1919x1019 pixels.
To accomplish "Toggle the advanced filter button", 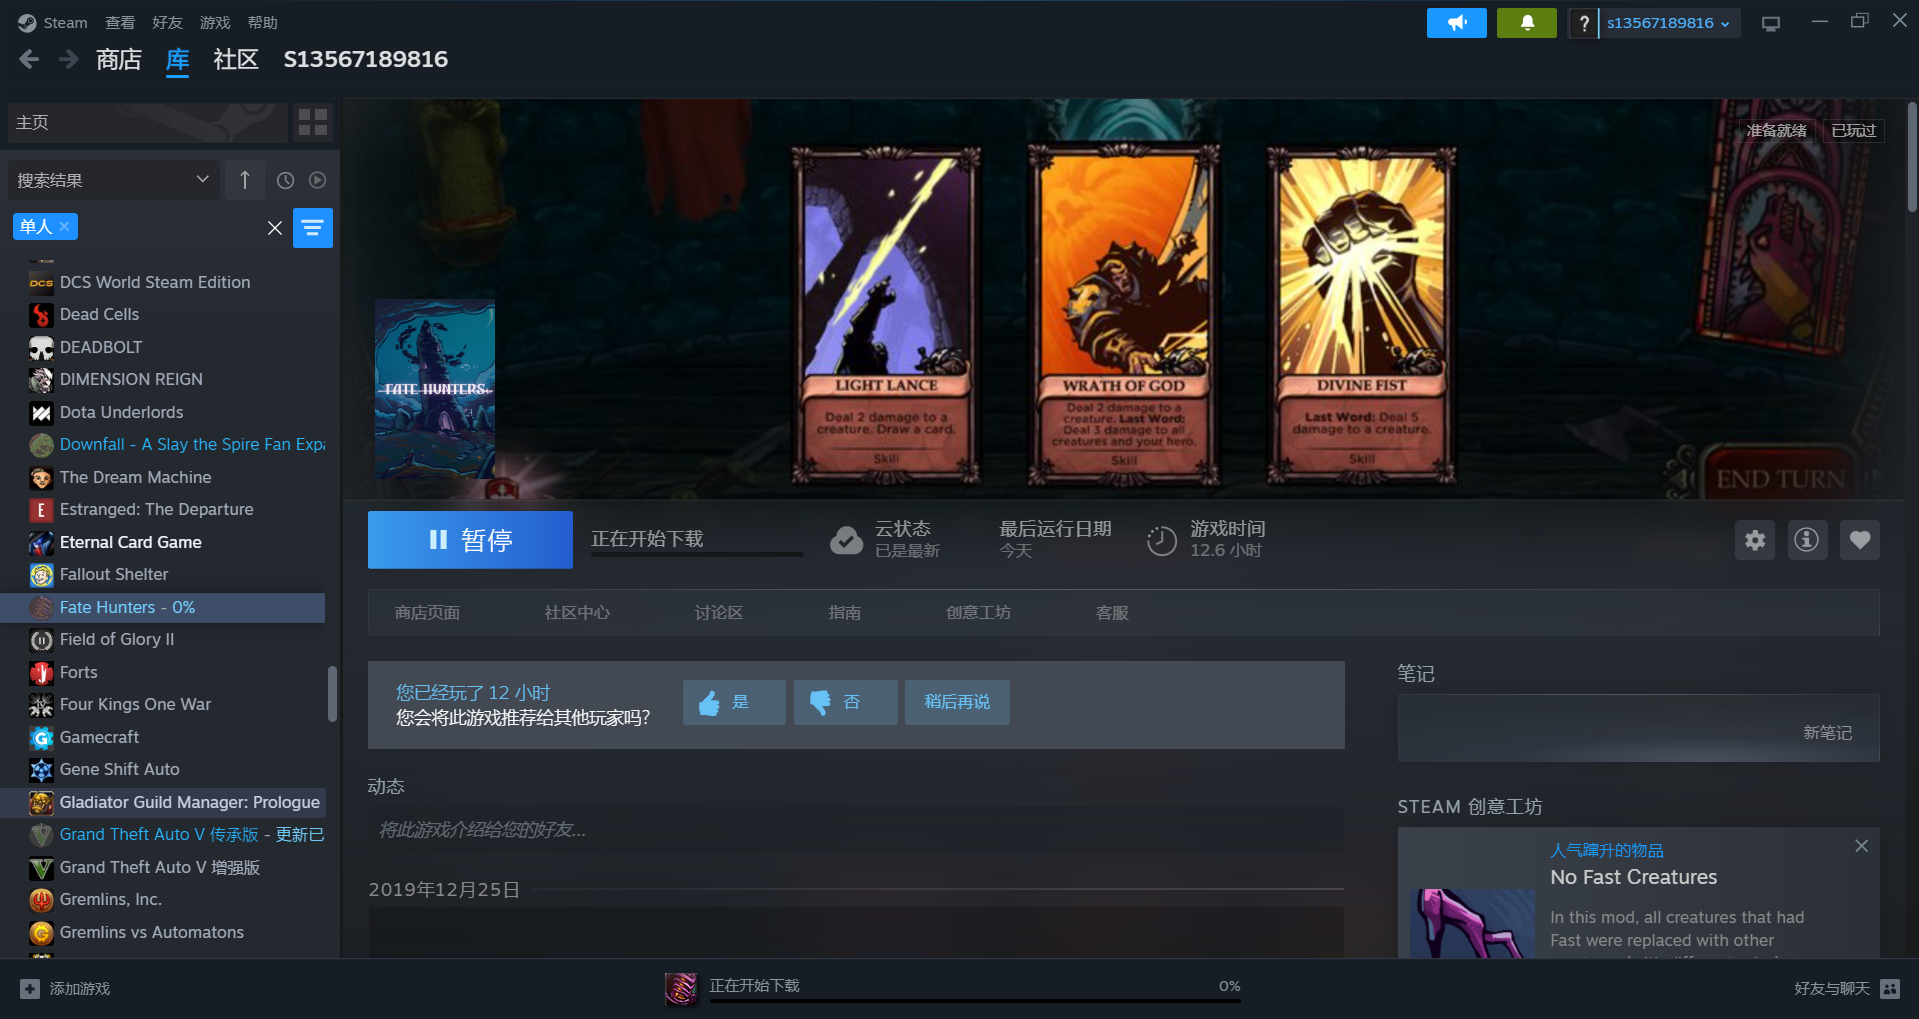I will (x=313, y=228).
